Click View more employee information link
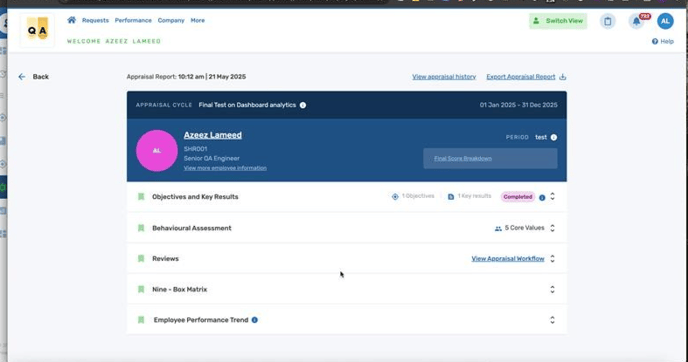 (225, 168)
